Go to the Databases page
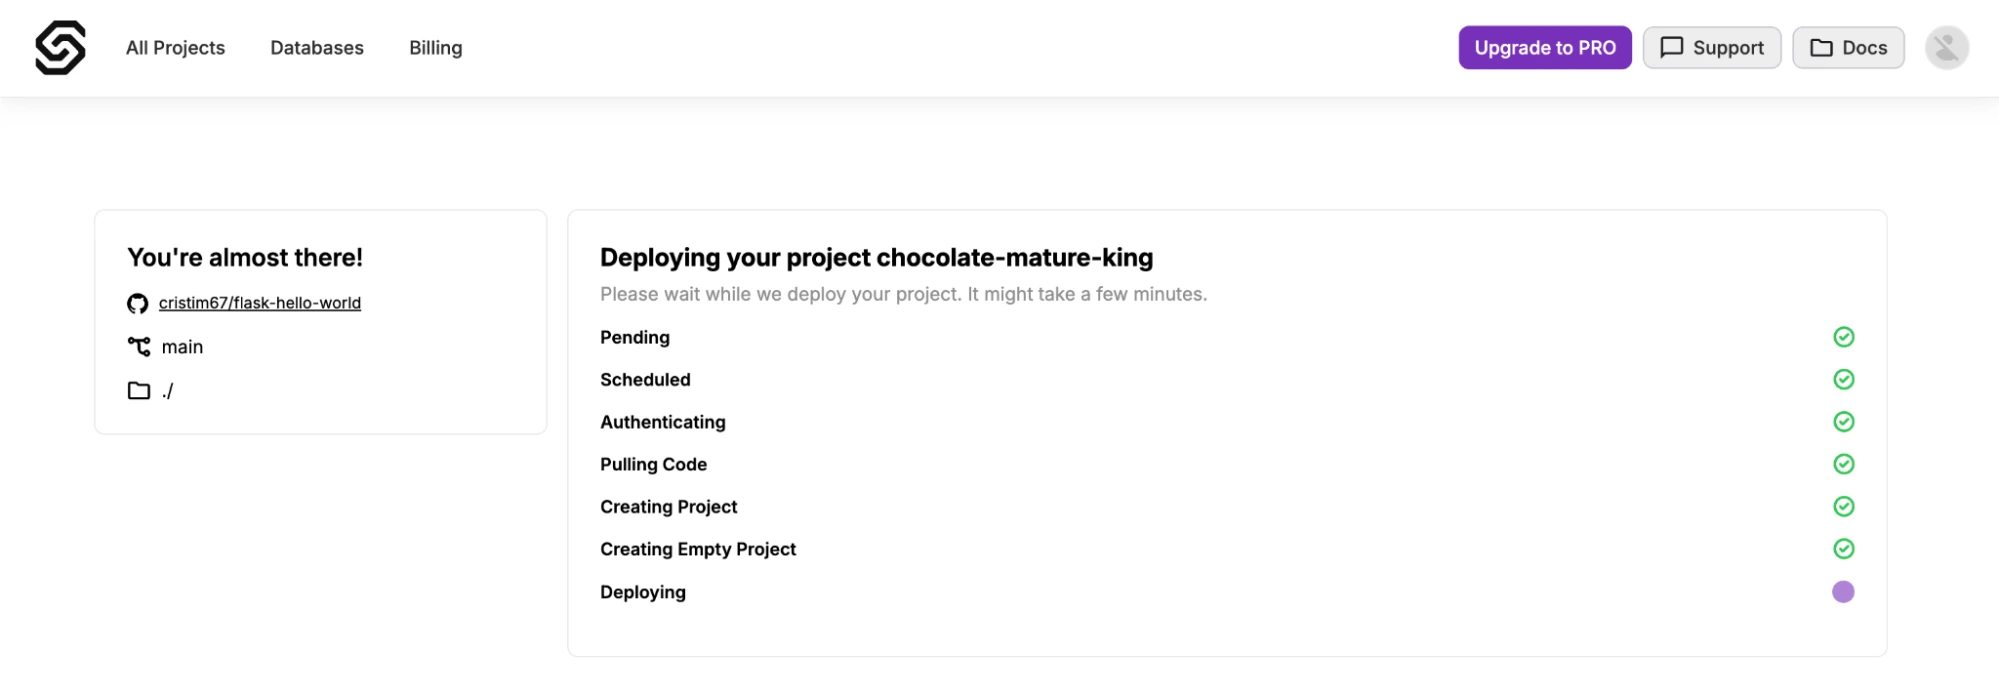Screen dimensions: 1999x696 (x=317, y=48)
